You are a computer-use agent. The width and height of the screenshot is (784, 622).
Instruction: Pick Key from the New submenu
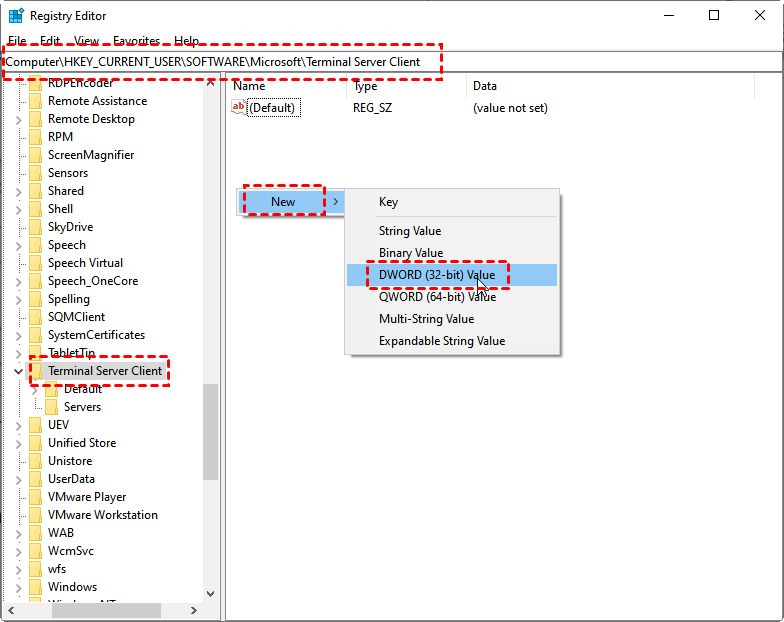tap(388, 202)
